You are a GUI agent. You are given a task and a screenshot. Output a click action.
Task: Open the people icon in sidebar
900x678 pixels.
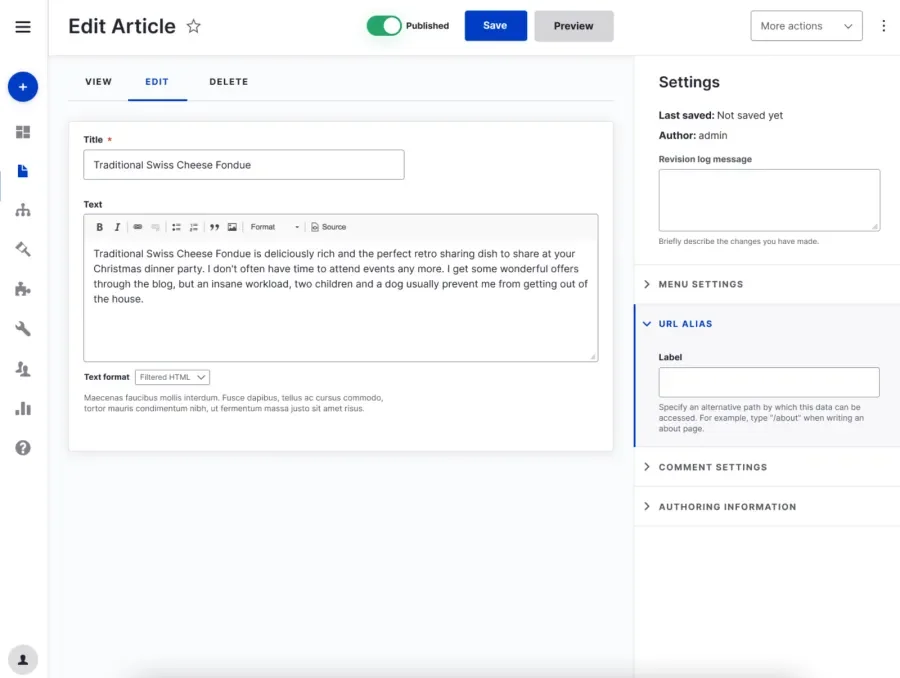[23, 369]
